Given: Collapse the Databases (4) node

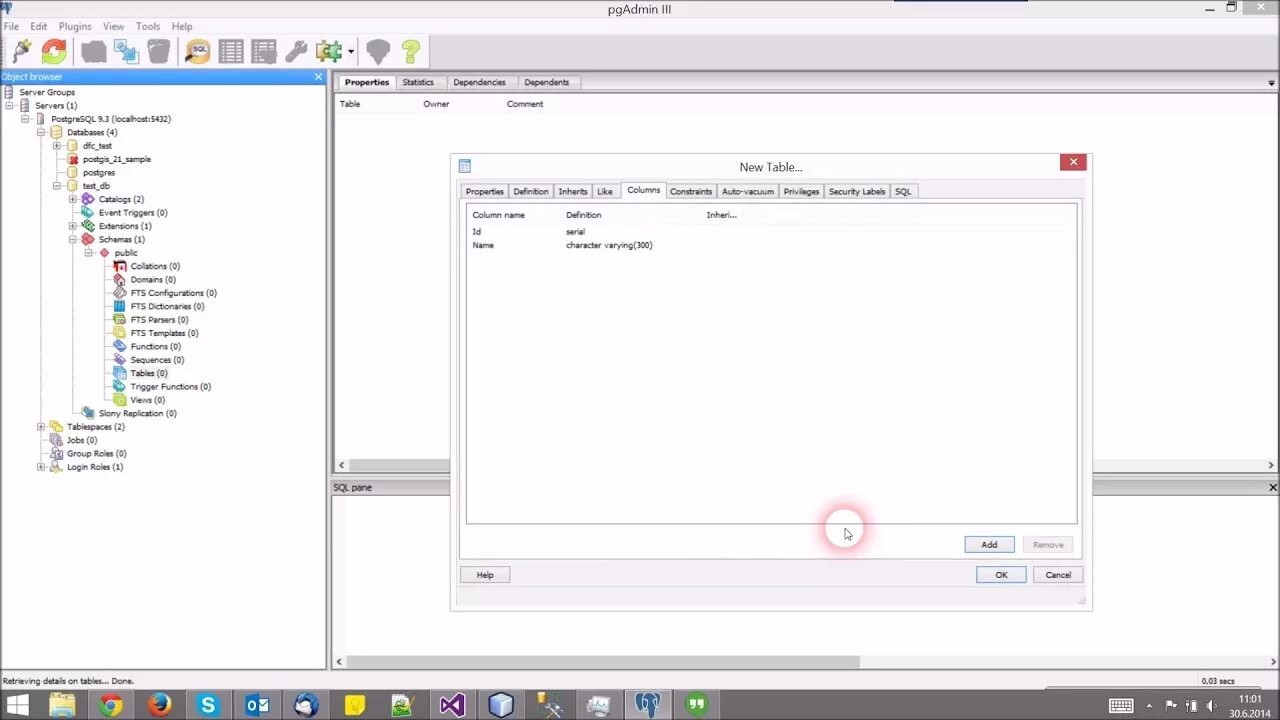Looking at the screenshot, I should click(x=41, y=132).
